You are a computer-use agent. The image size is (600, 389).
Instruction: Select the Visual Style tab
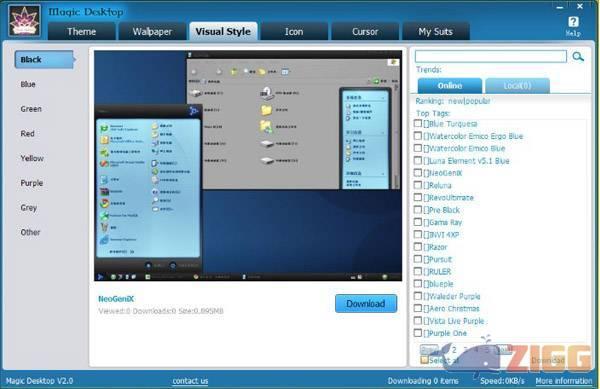[223, 31]
